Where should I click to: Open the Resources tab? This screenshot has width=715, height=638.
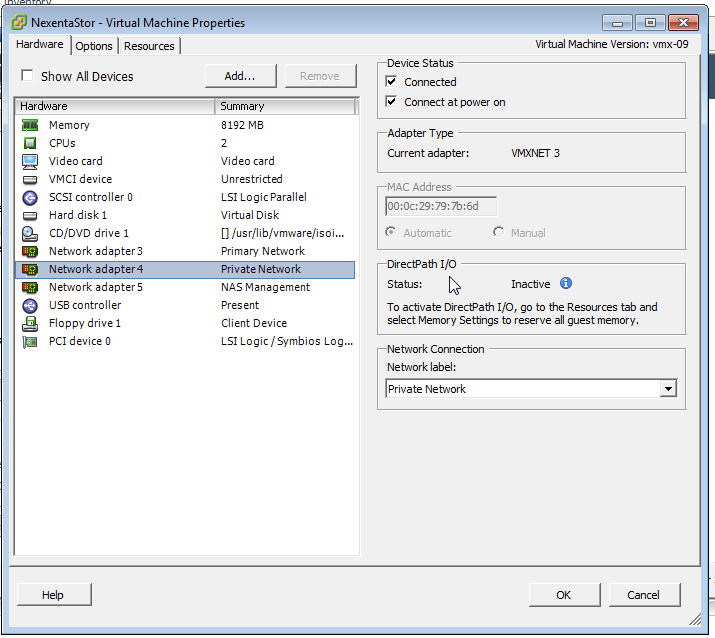click(149, 46)
